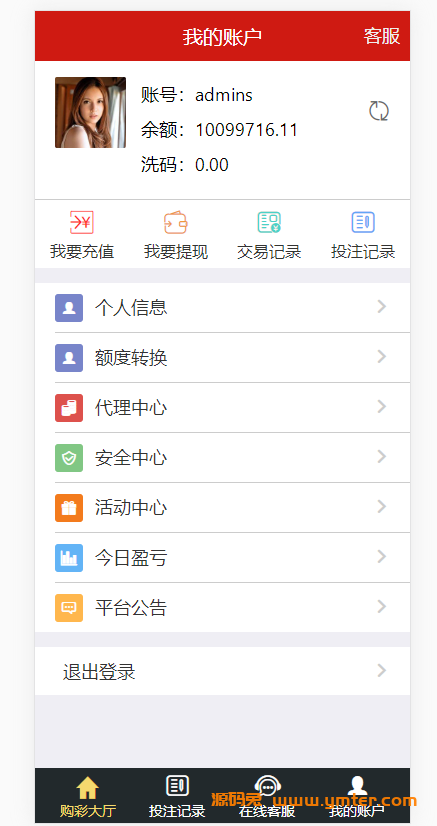Tap the 我要提现 wallet icon

(x=176, y=222)
